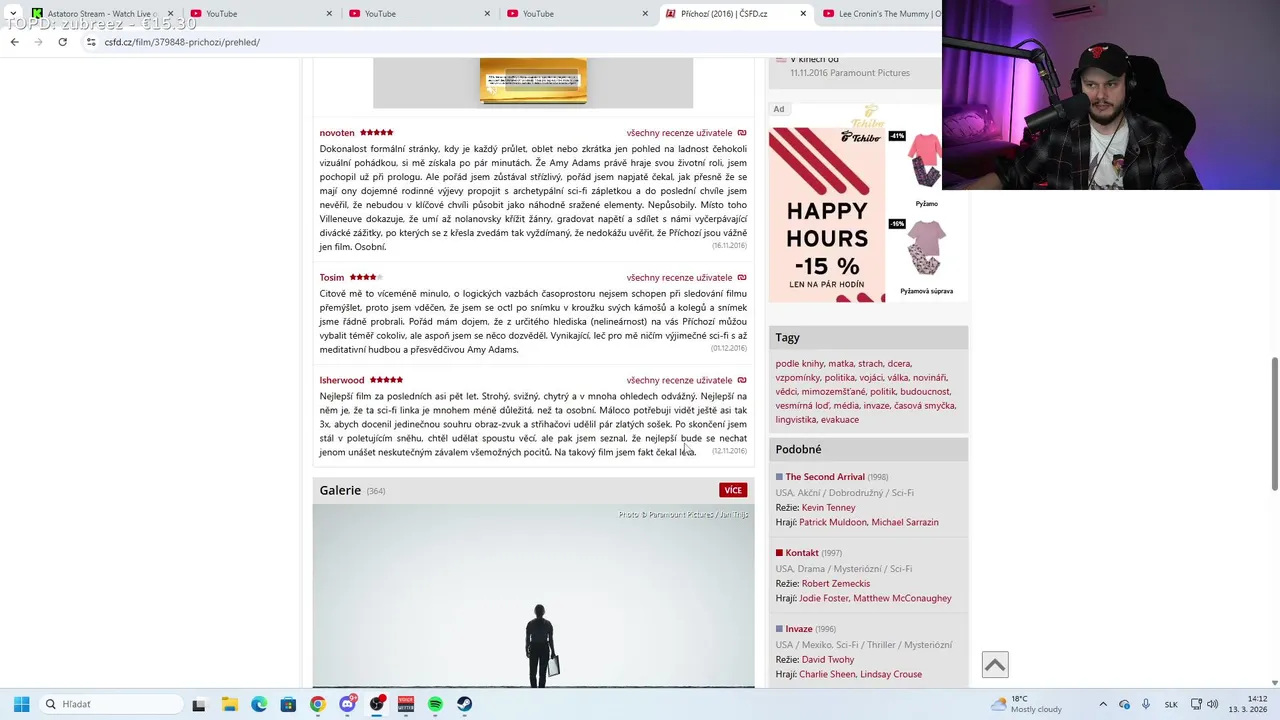Open Microsoft Edge from the taskbar

[259, 704]
